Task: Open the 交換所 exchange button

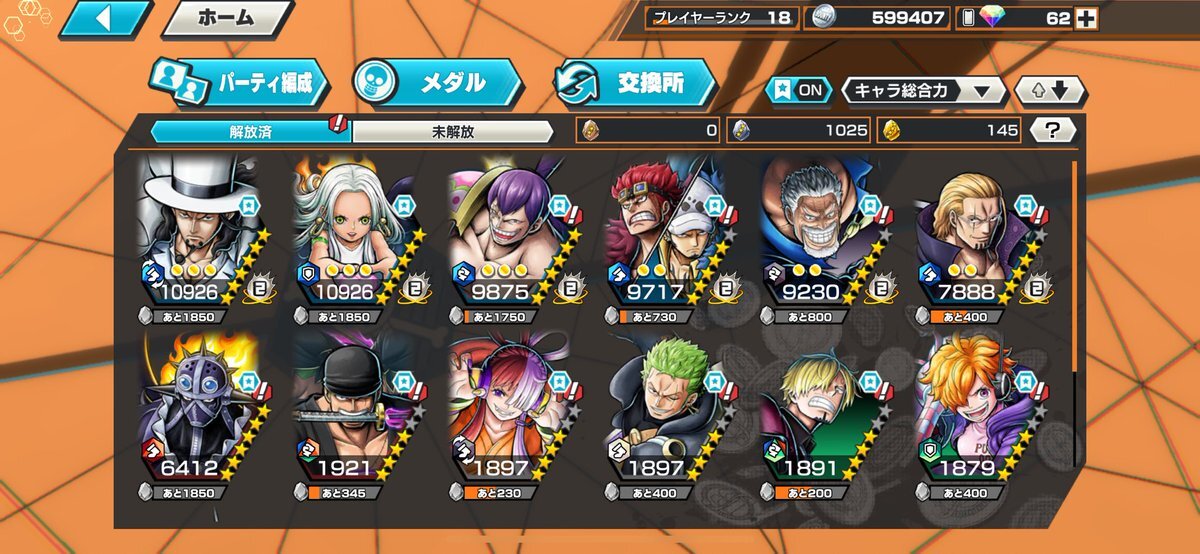Action: coord(636,83)
